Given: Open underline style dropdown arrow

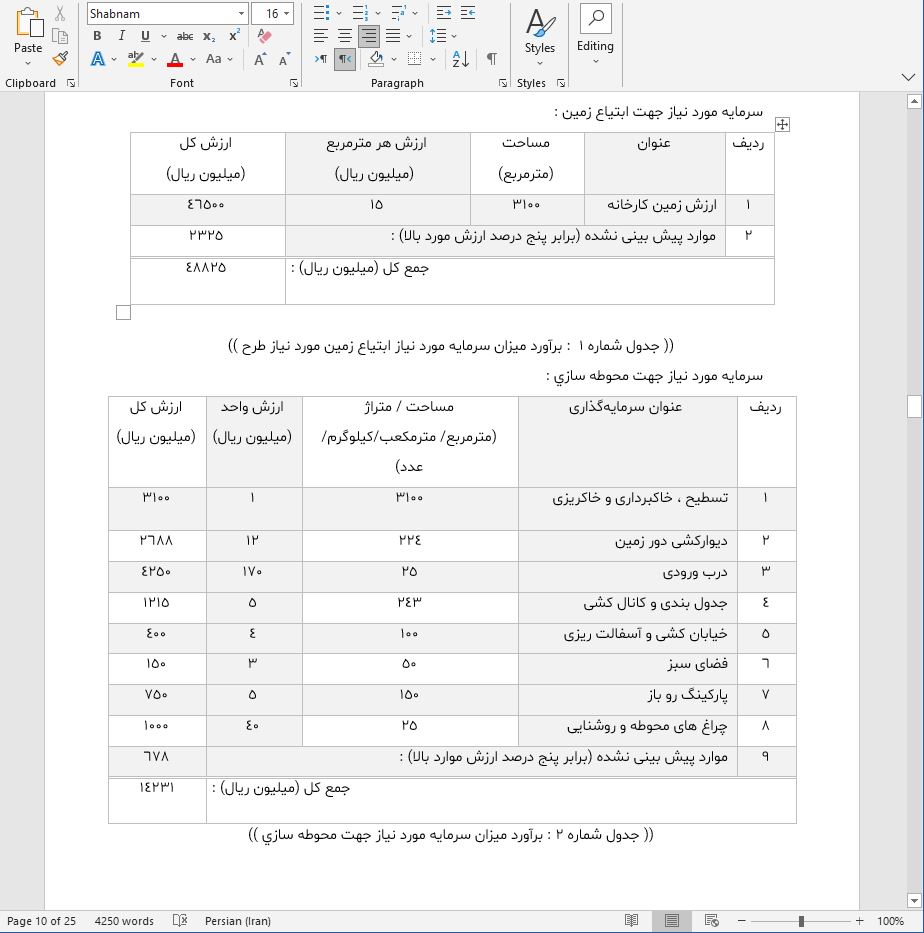Looking at the screenshot, I should [164, 36].
